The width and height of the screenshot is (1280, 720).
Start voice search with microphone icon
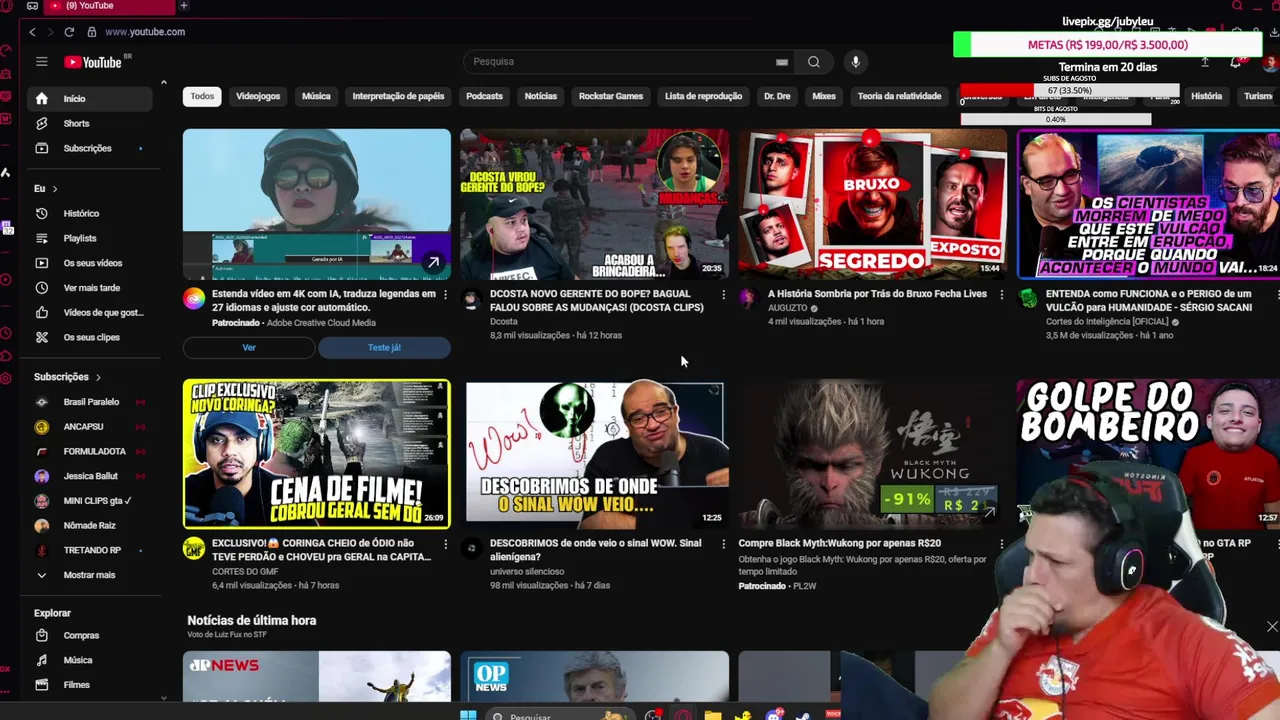click(855, 62)
